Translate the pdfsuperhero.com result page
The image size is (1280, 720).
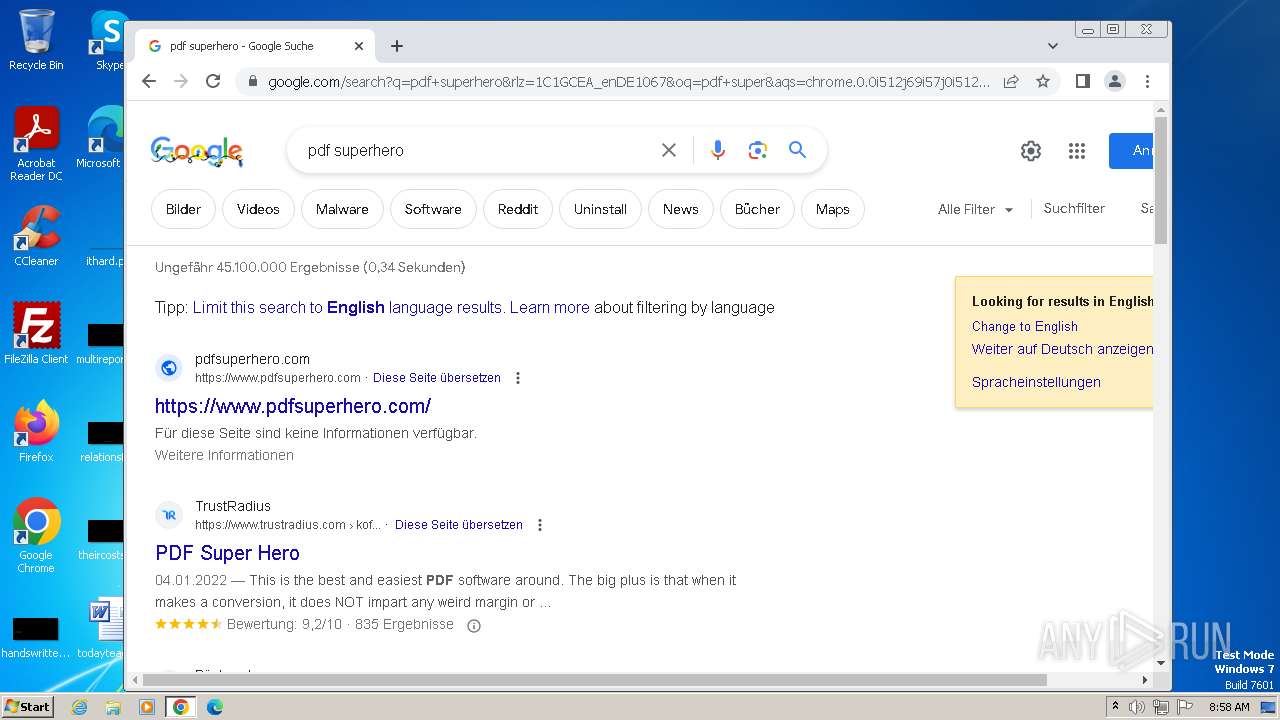click(437, 378)
